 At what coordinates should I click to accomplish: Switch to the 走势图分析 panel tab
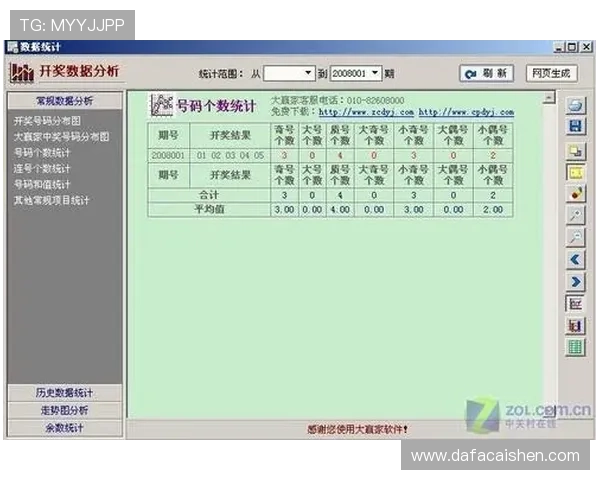click(x=65, y=410)
